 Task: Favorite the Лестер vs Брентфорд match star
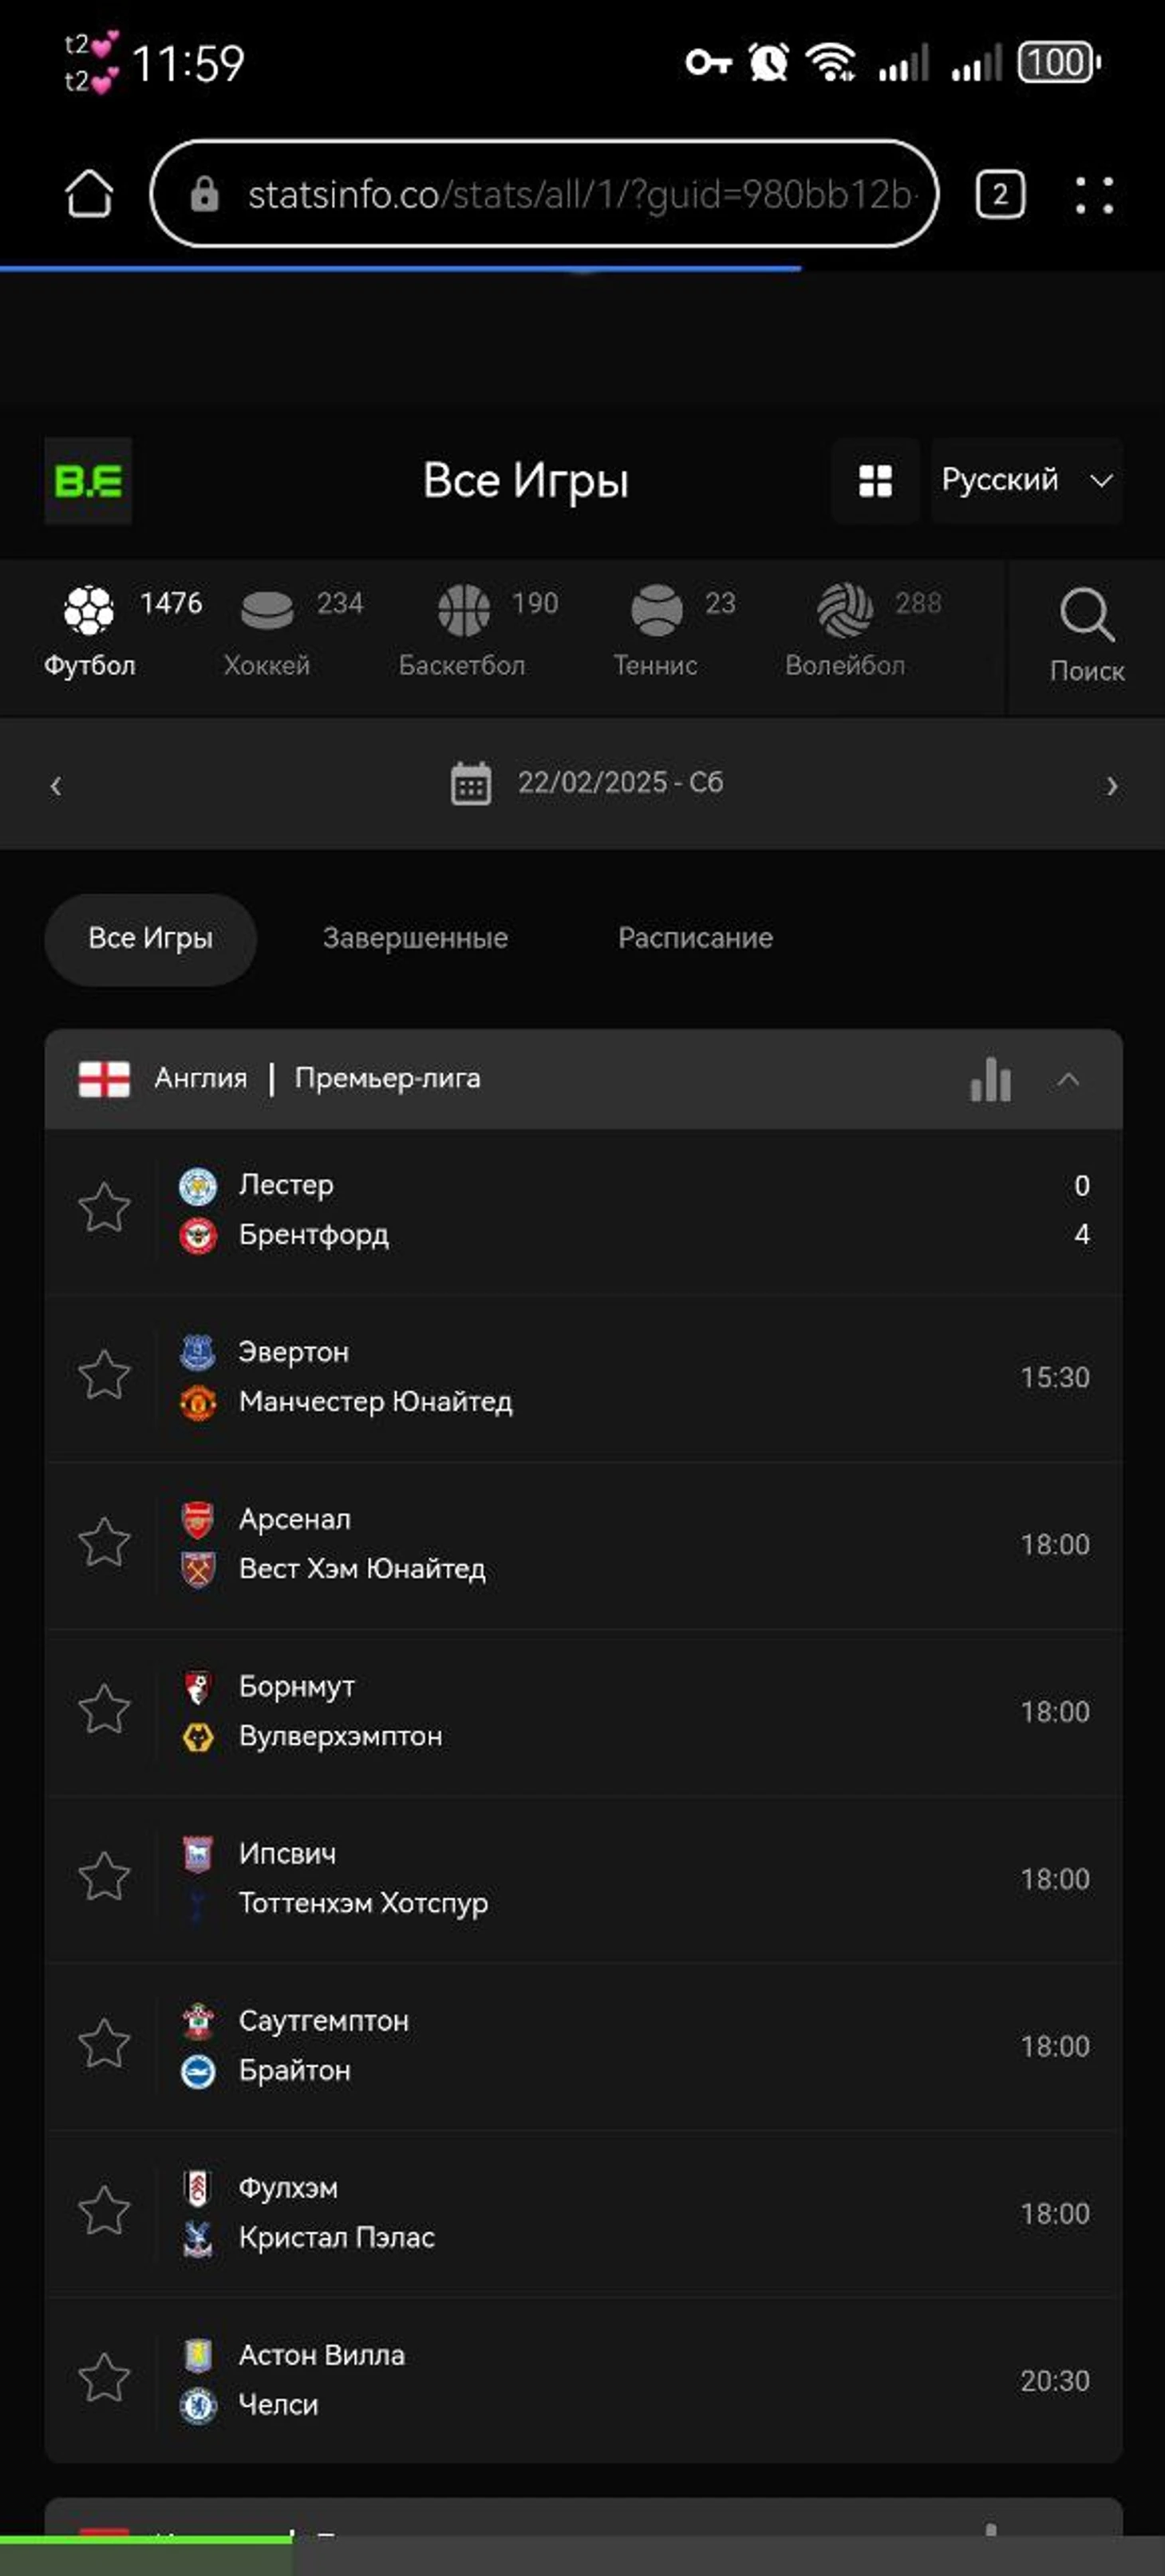[104, 1208]
